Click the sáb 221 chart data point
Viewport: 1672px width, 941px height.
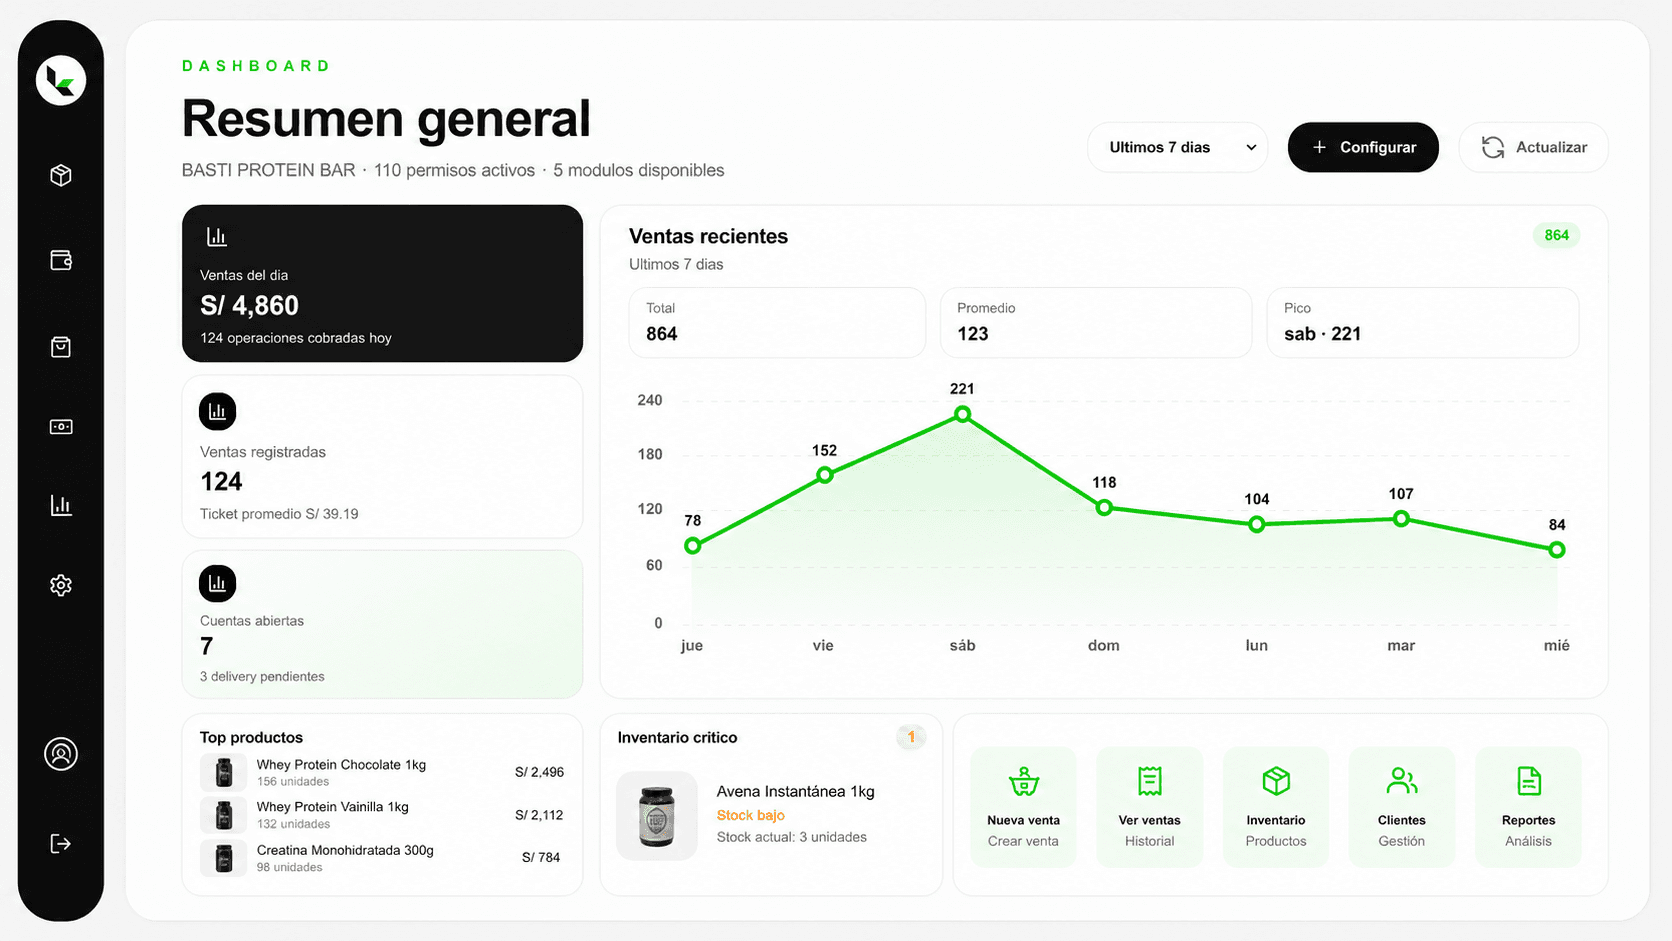[962, 414]
